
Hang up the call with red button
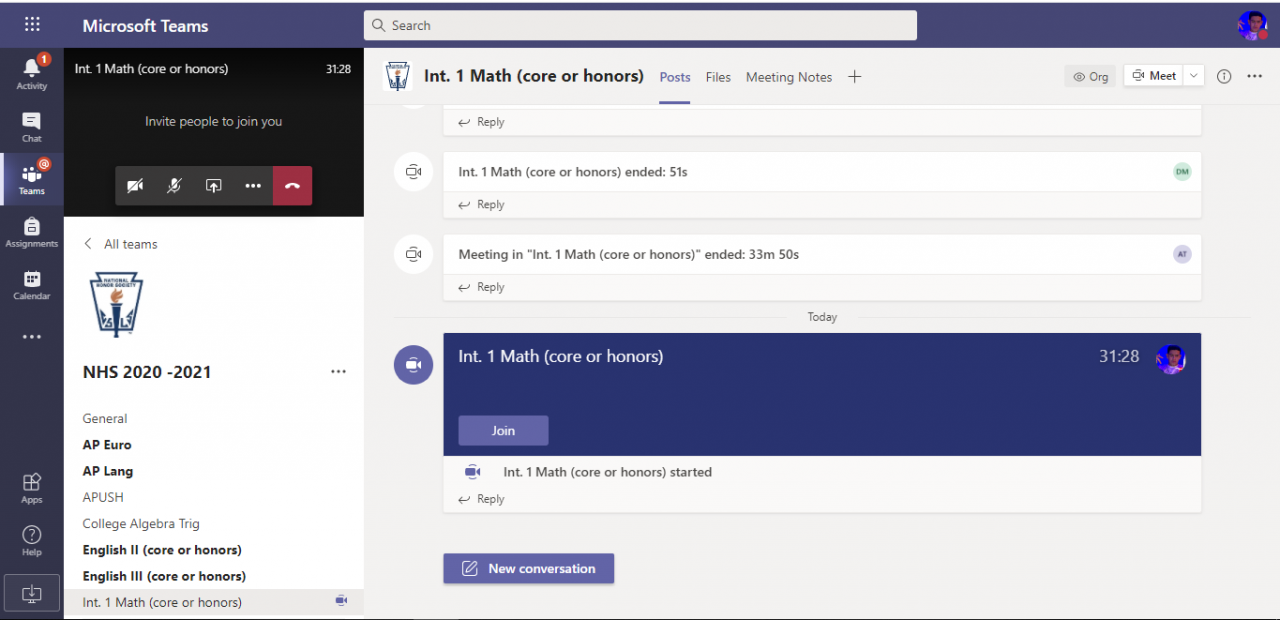pyautogui.click(x=292, y=186)
